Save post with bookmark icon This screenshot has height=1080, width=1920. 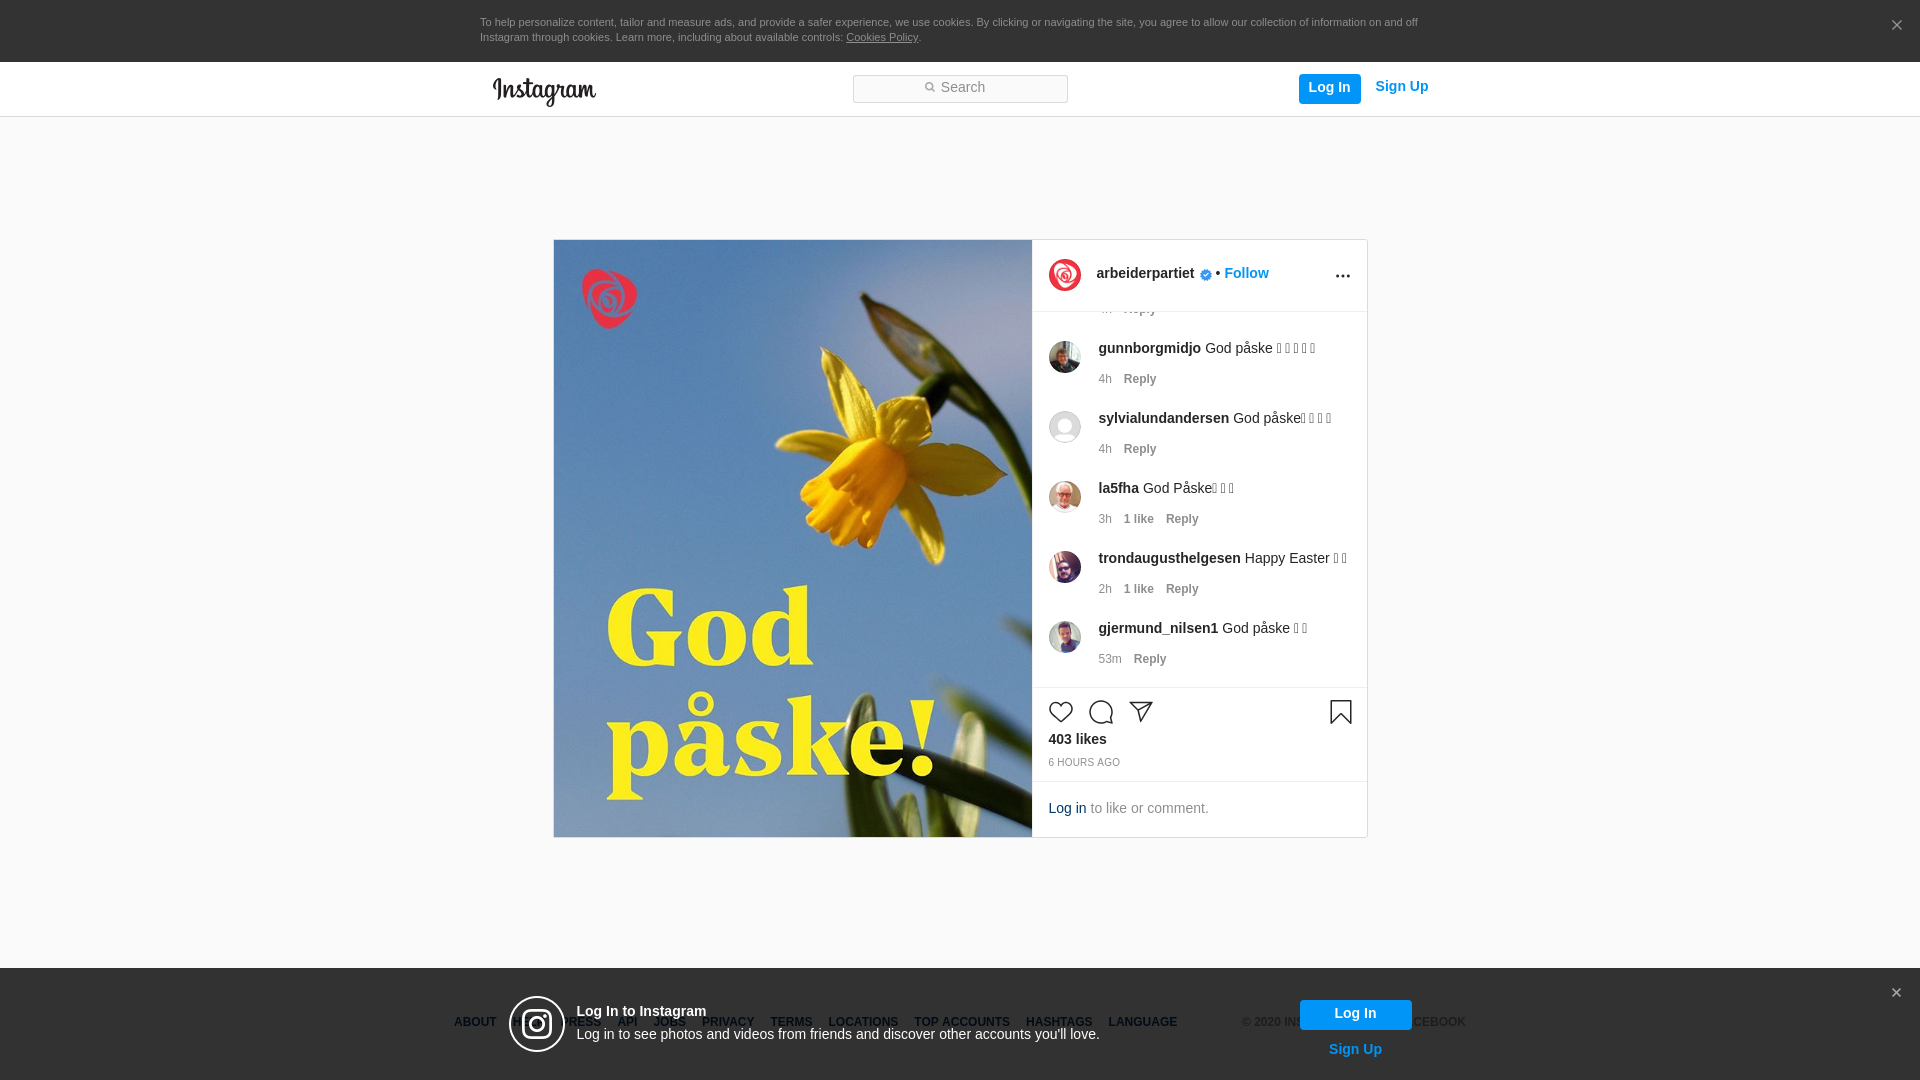tap(1340, 712)
